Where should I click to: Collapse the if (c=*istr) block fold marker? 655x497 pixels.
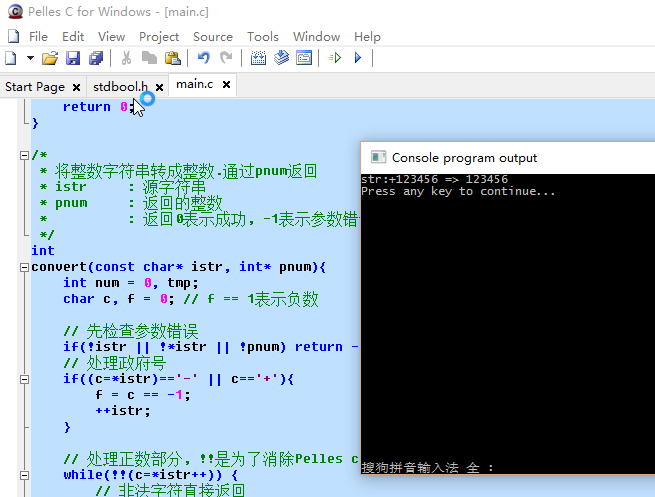click(x=25, y=379)
